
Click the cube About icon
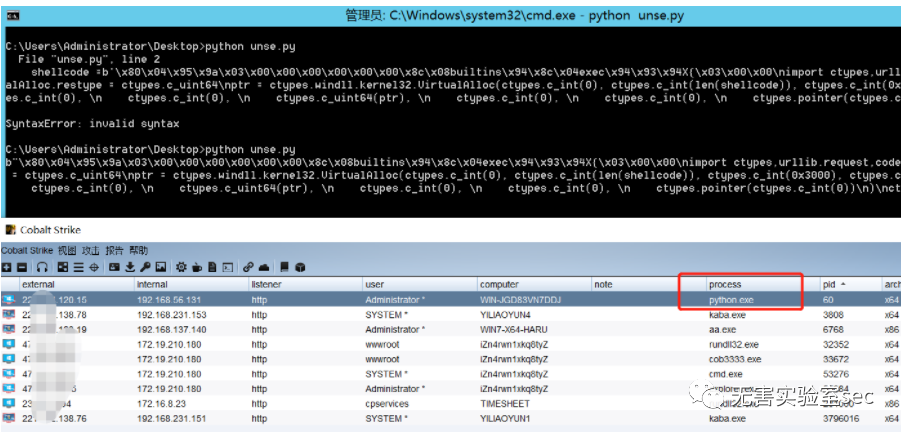click(x=299, y=267)
